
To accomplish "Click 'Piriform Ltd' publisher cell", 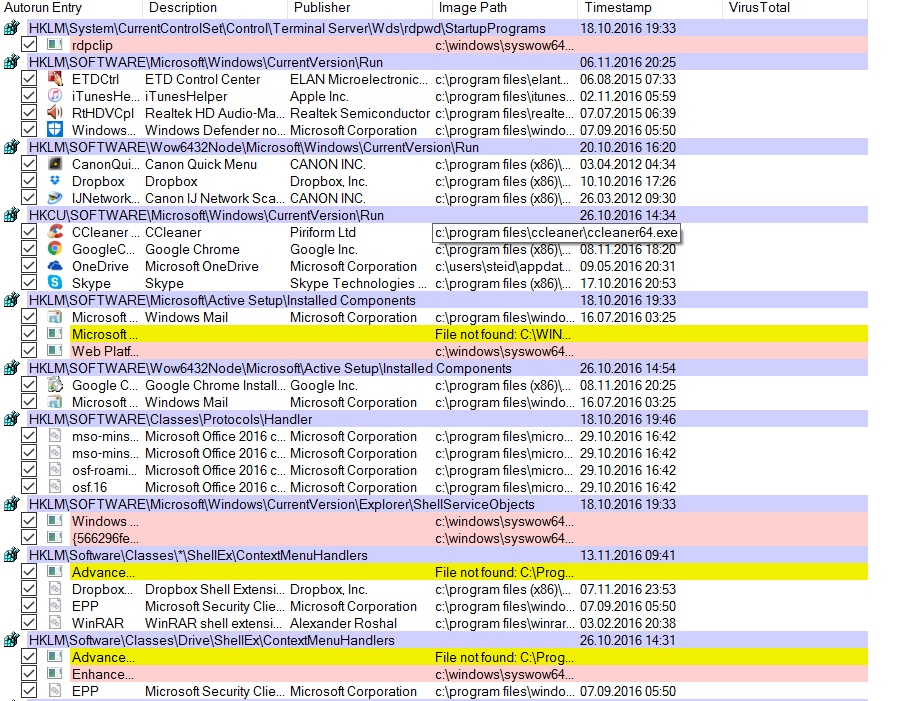I will [x=322, y=233].
